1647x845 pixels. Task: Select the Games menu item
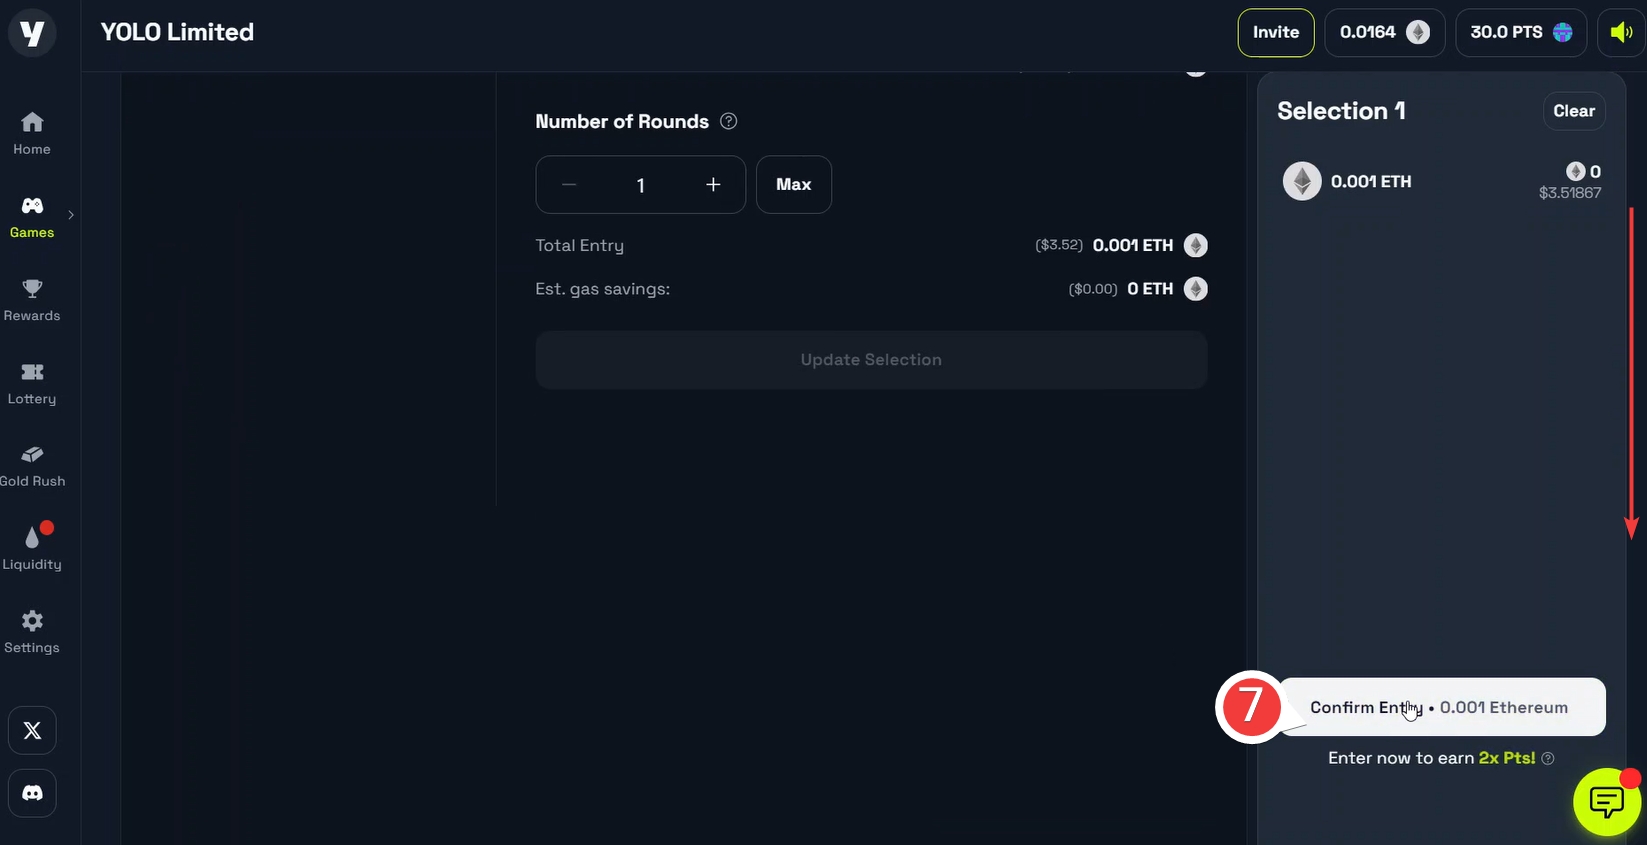coord(32,217)
